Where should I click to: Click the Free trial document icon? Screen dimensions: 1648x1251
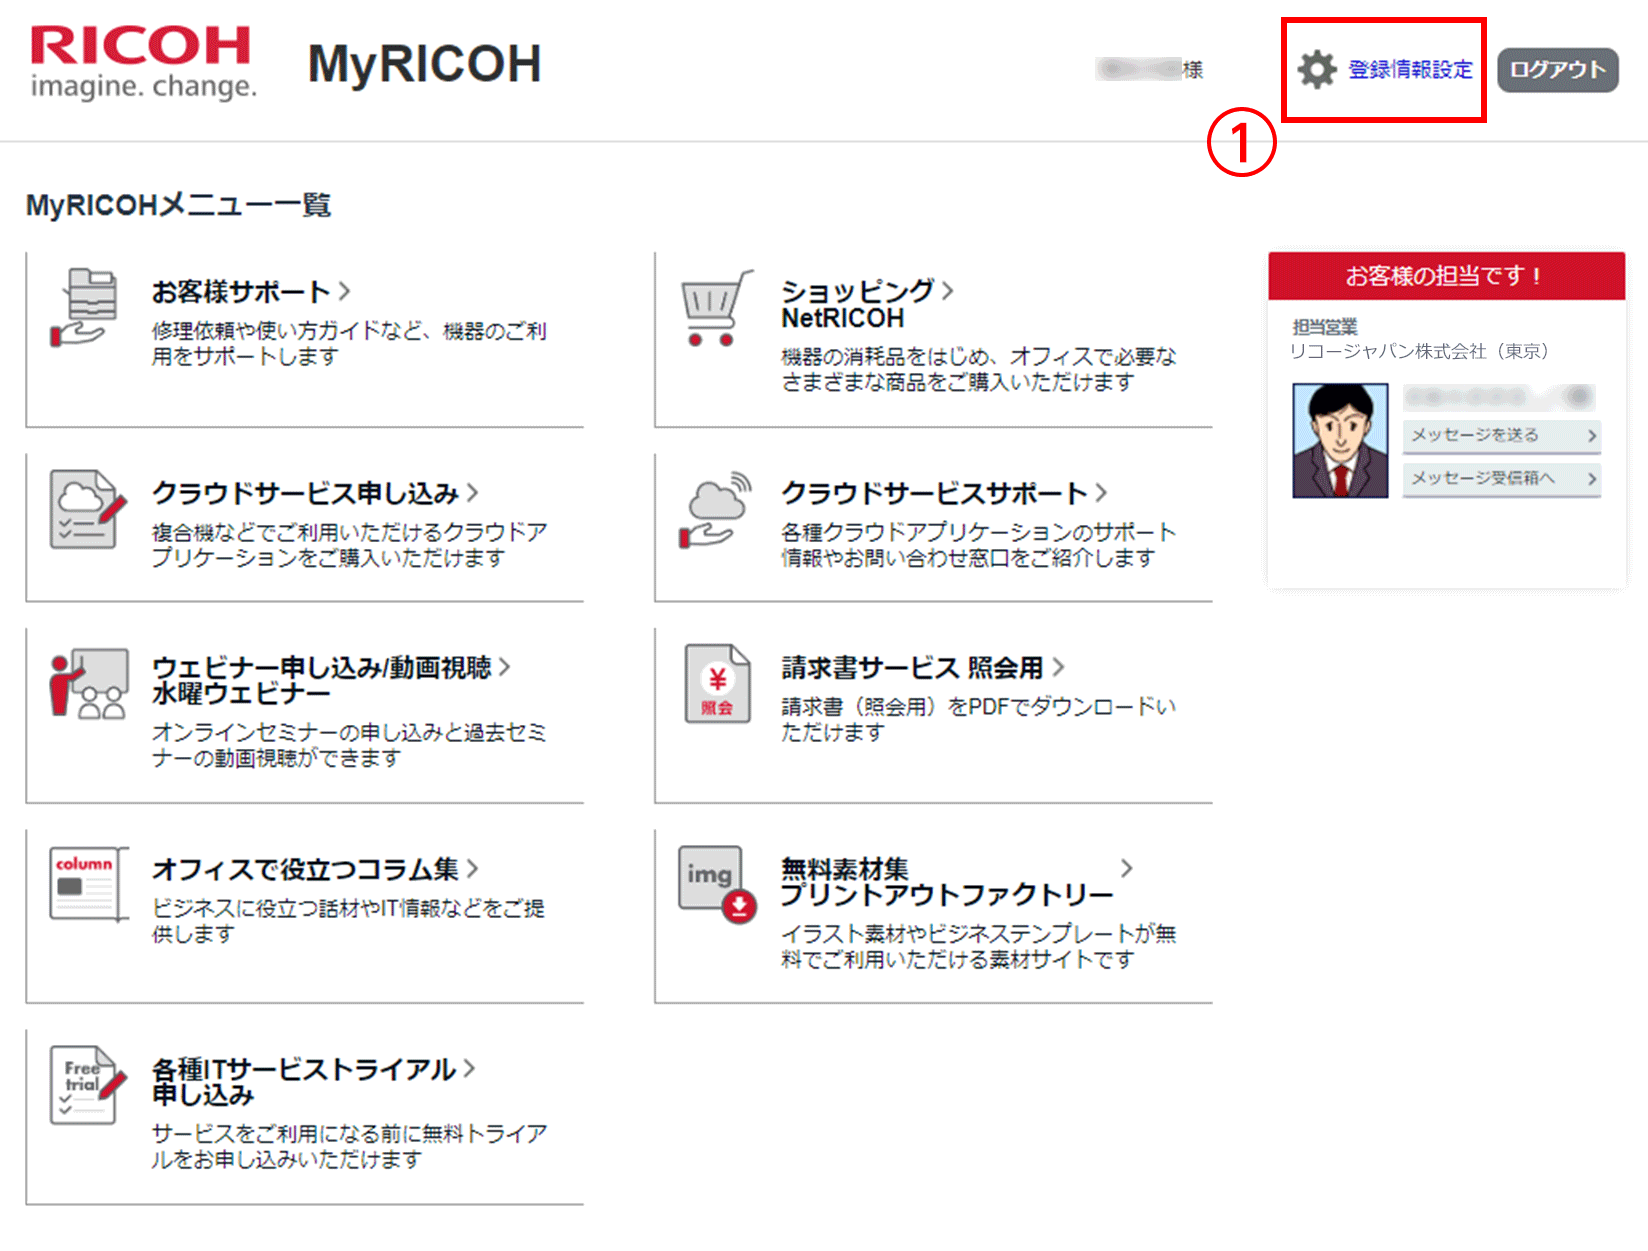click(88, 1086)
